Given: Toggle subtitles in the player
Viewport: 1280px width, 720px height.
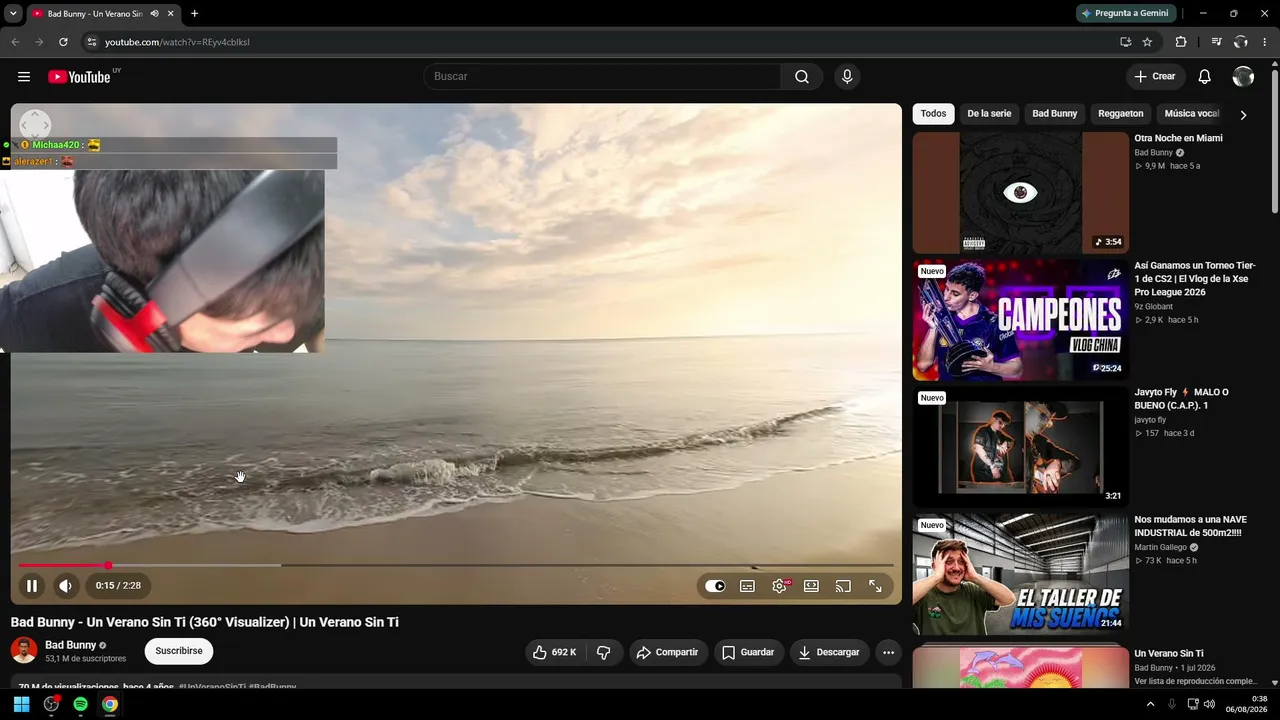Looking at the screenshot, I should click(747, 586).
